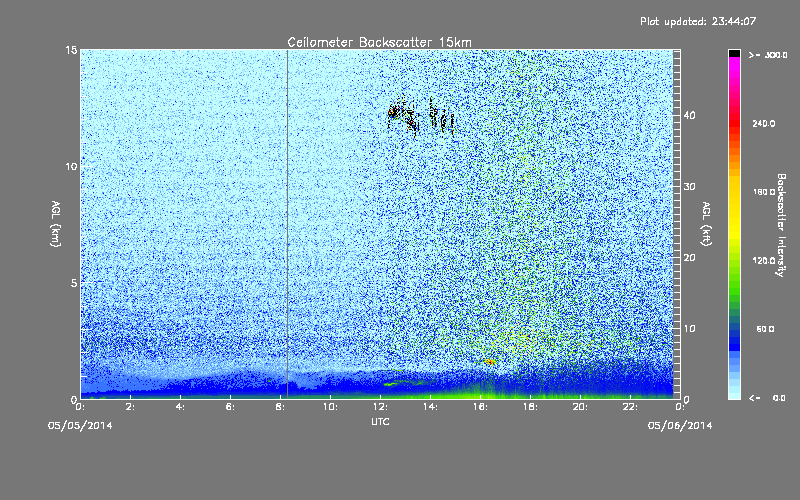Click the "240.0" colorbar label
This screenshot has height=500, width=800.
tap(764, 124)
